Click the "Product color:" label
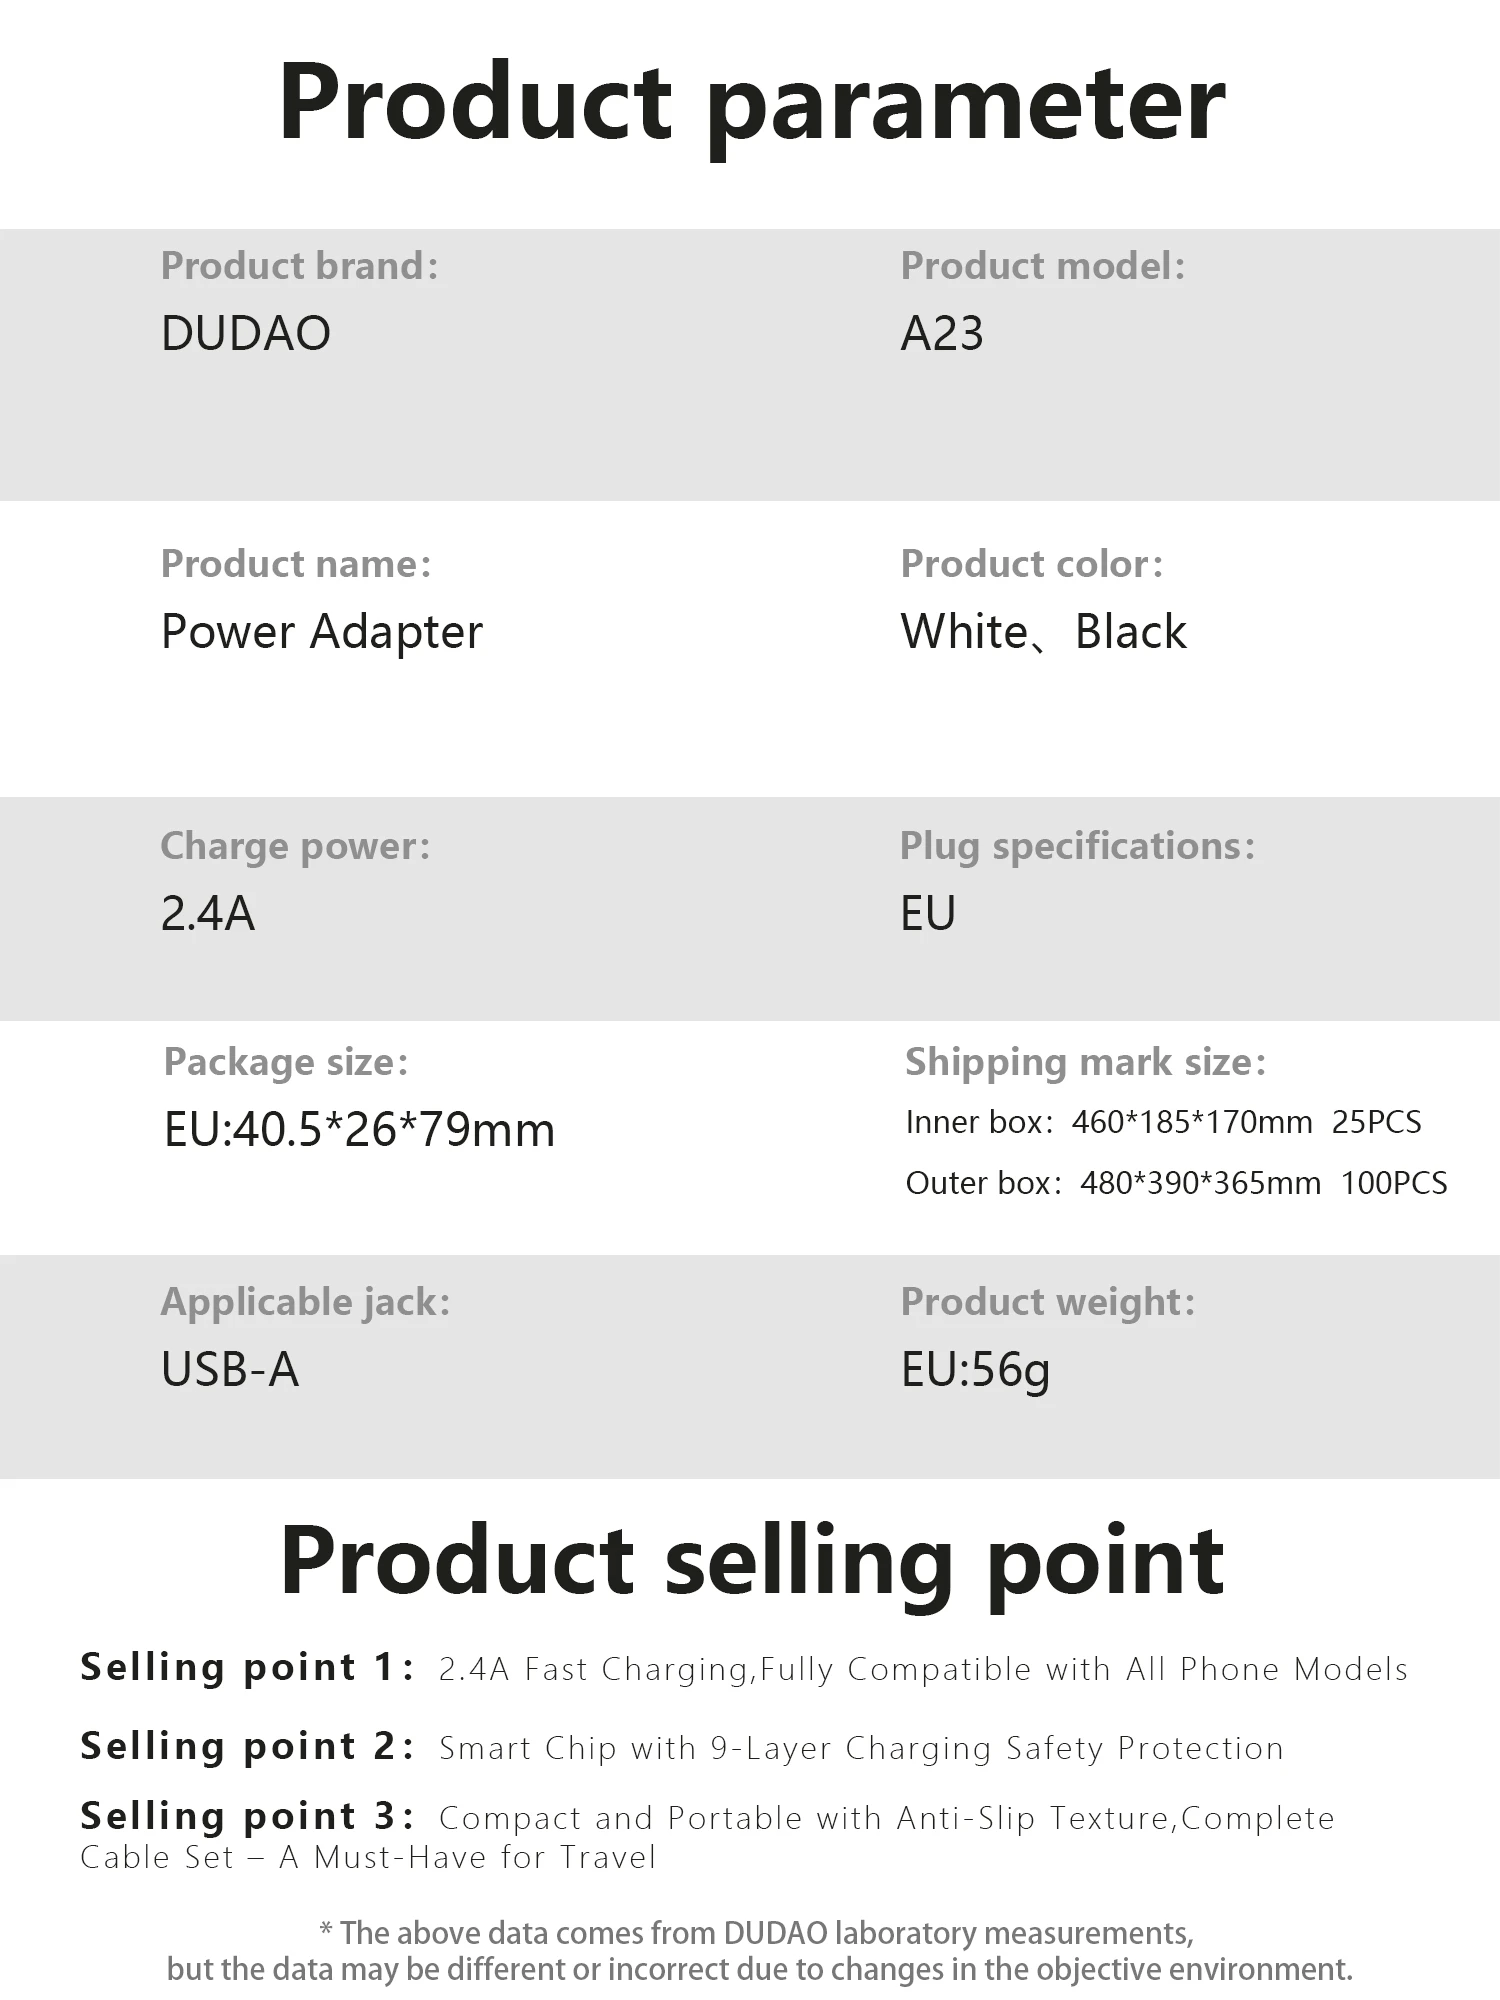The width and height of the screenshot is (1500, 2000). click(x=1031, y=564)
